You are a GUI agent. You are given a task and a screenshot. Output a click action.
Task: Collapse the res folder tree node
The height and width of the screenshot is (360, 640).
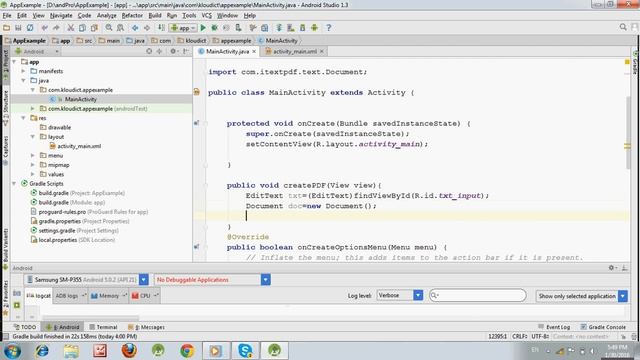(x=24, y=118)
